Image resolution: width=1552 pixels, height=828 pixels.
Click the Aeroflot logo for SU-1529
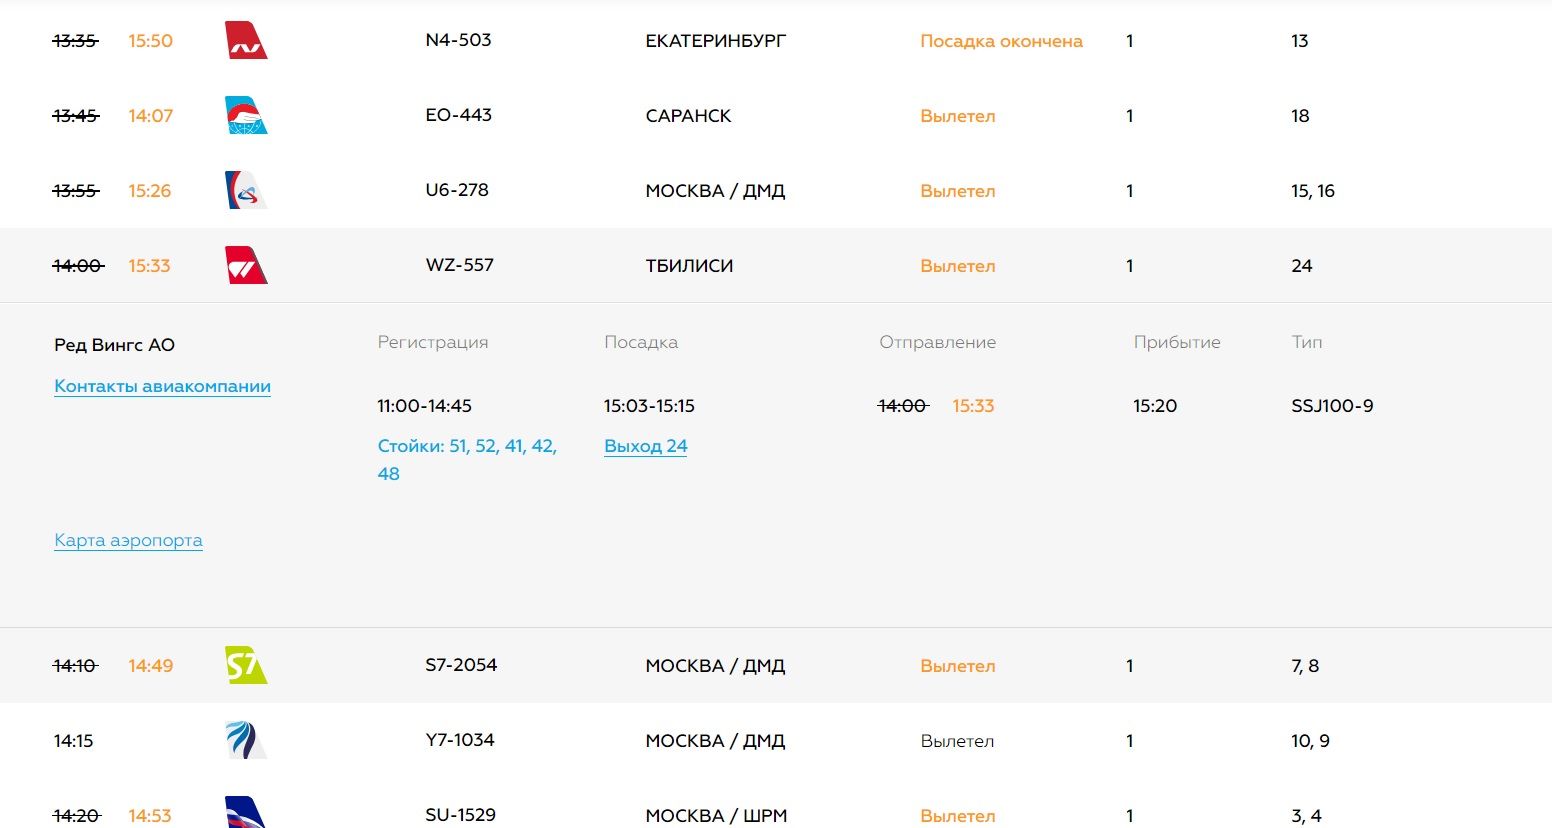[246, 813]
